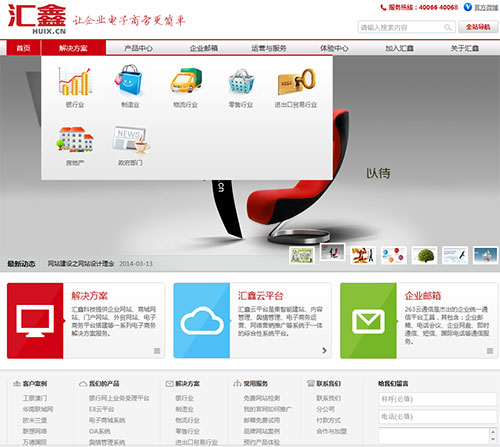Open the 关于汇鑫 navigation tab
The width and height of the screenshot is (500, 447).
coord(465,48)
